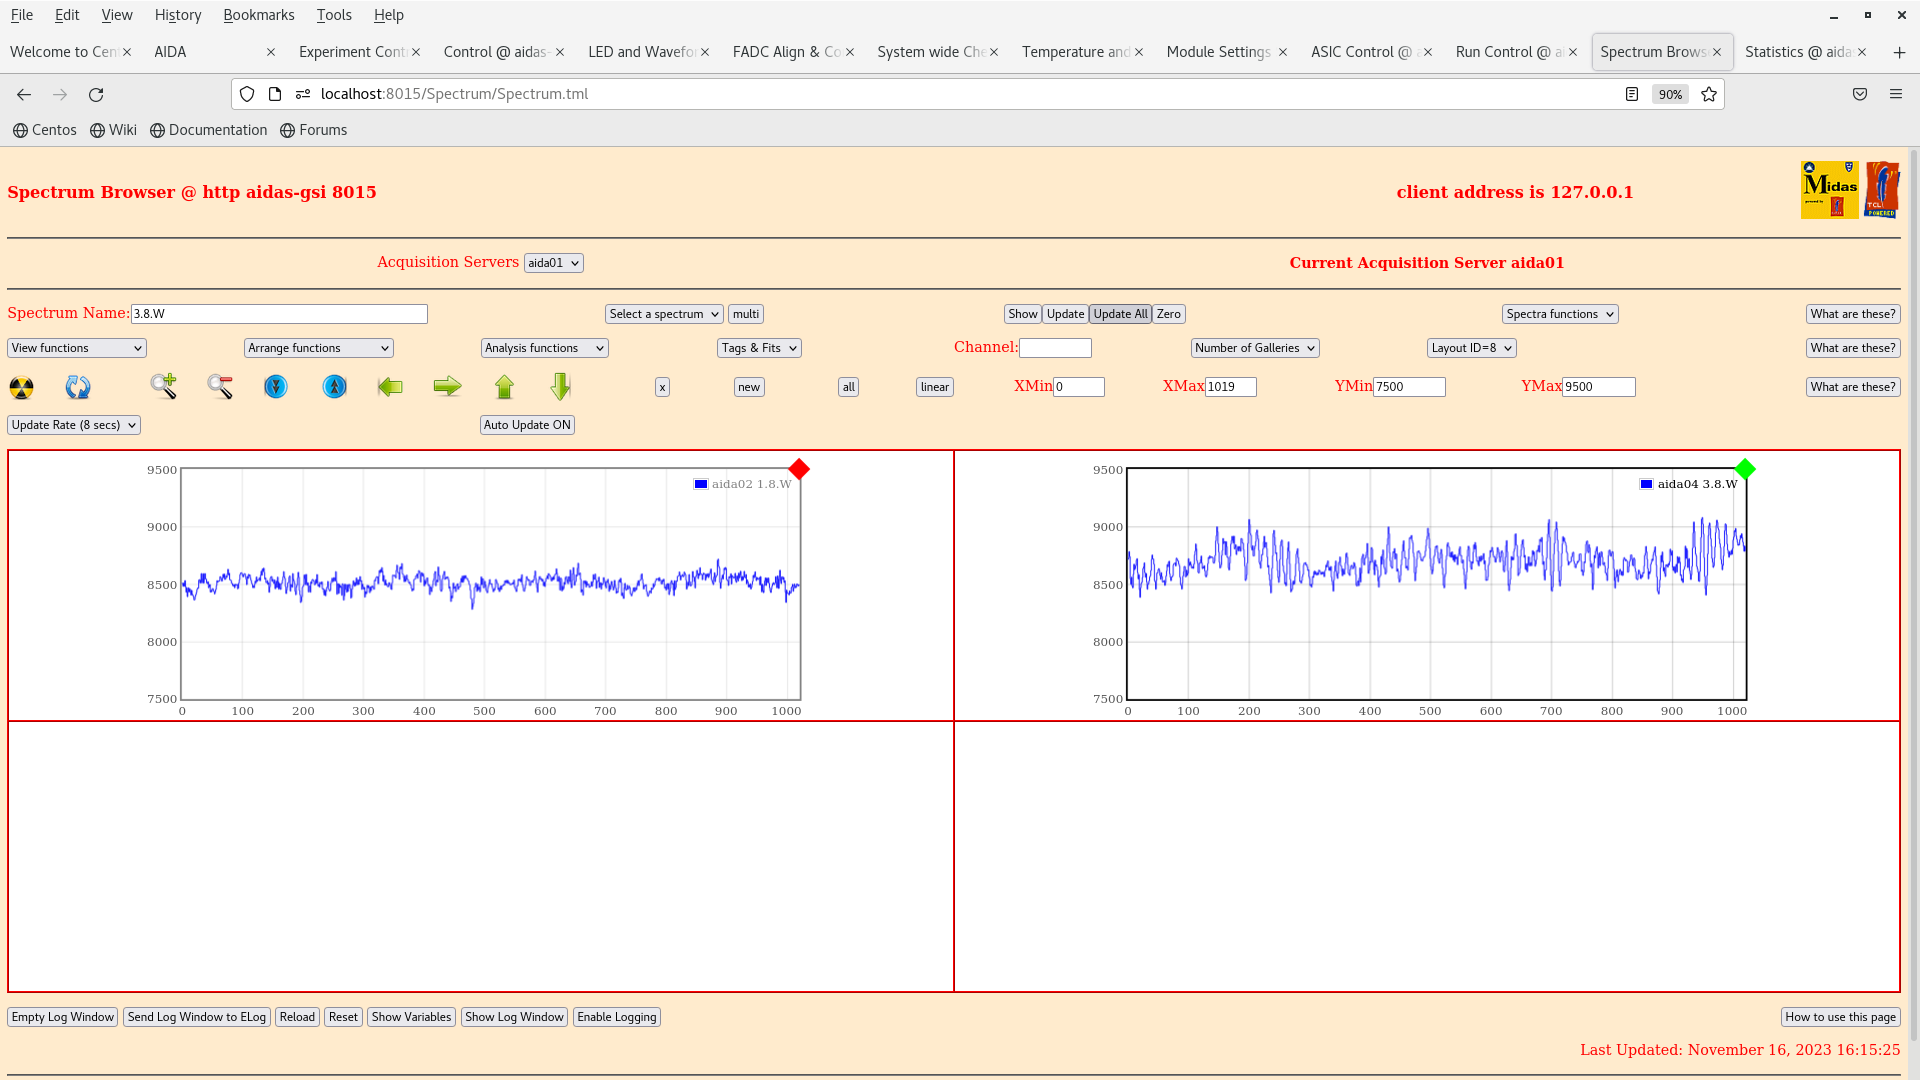This screenshot has height=1080, width=1920.
Task: Toggle the linear scale button
Action: tap(934, 387)
